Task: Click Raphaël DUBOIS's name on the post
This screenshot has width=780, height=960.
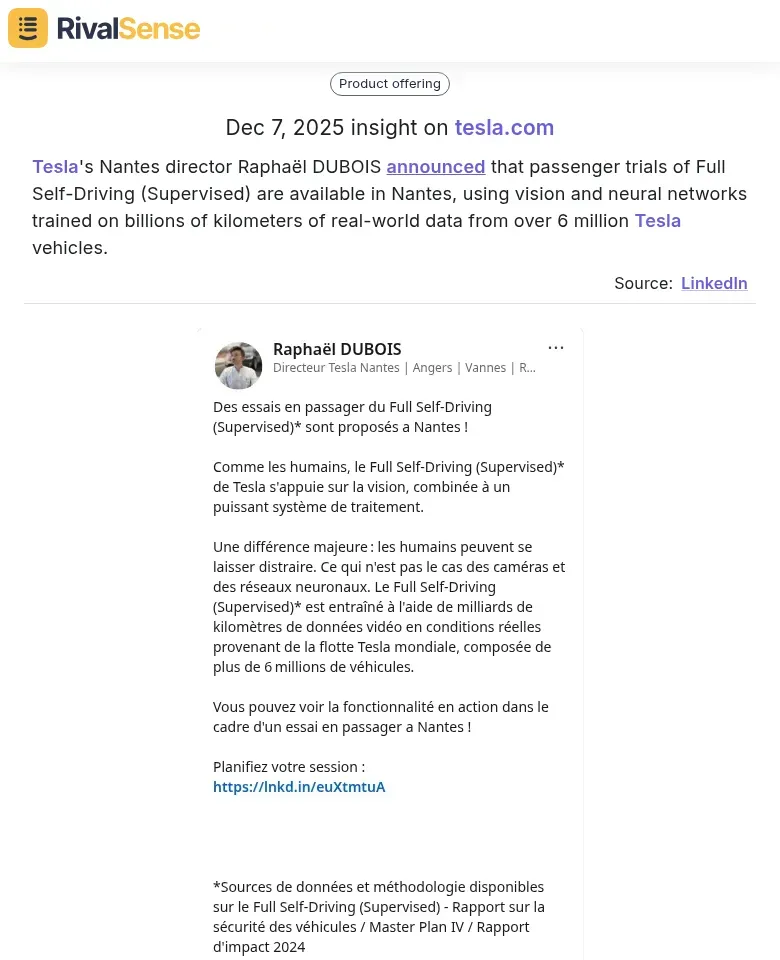Action: pyautogui.click(x=337, y=349)
